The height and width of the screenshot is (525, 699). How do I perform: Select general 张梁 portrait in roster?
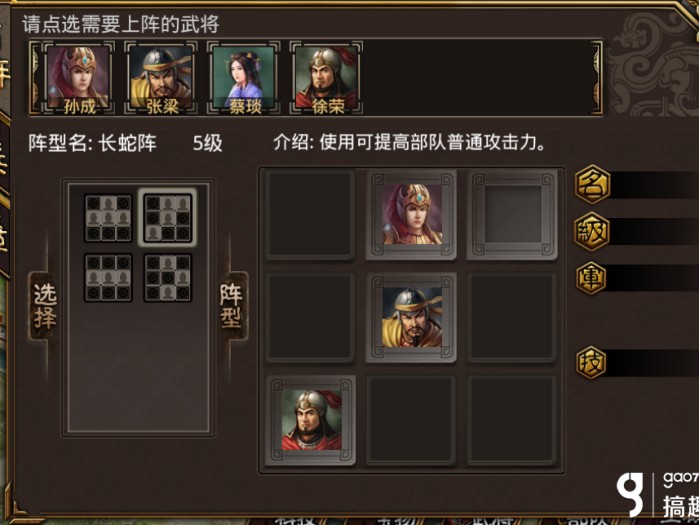pos(160,78)
